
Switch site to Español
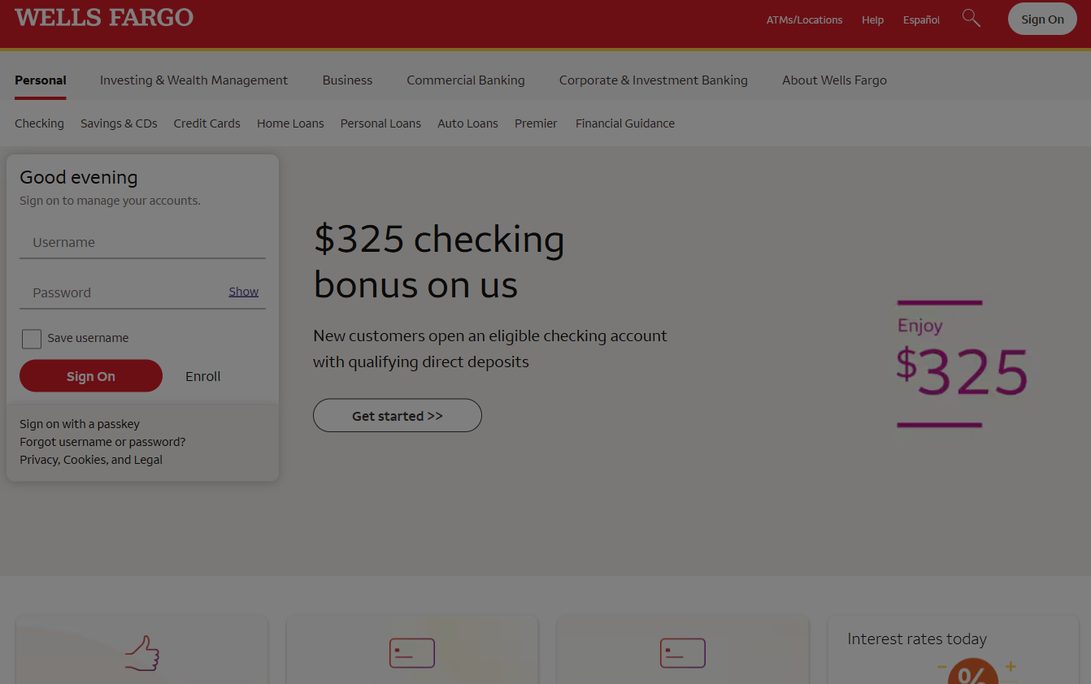coord(921,19)
